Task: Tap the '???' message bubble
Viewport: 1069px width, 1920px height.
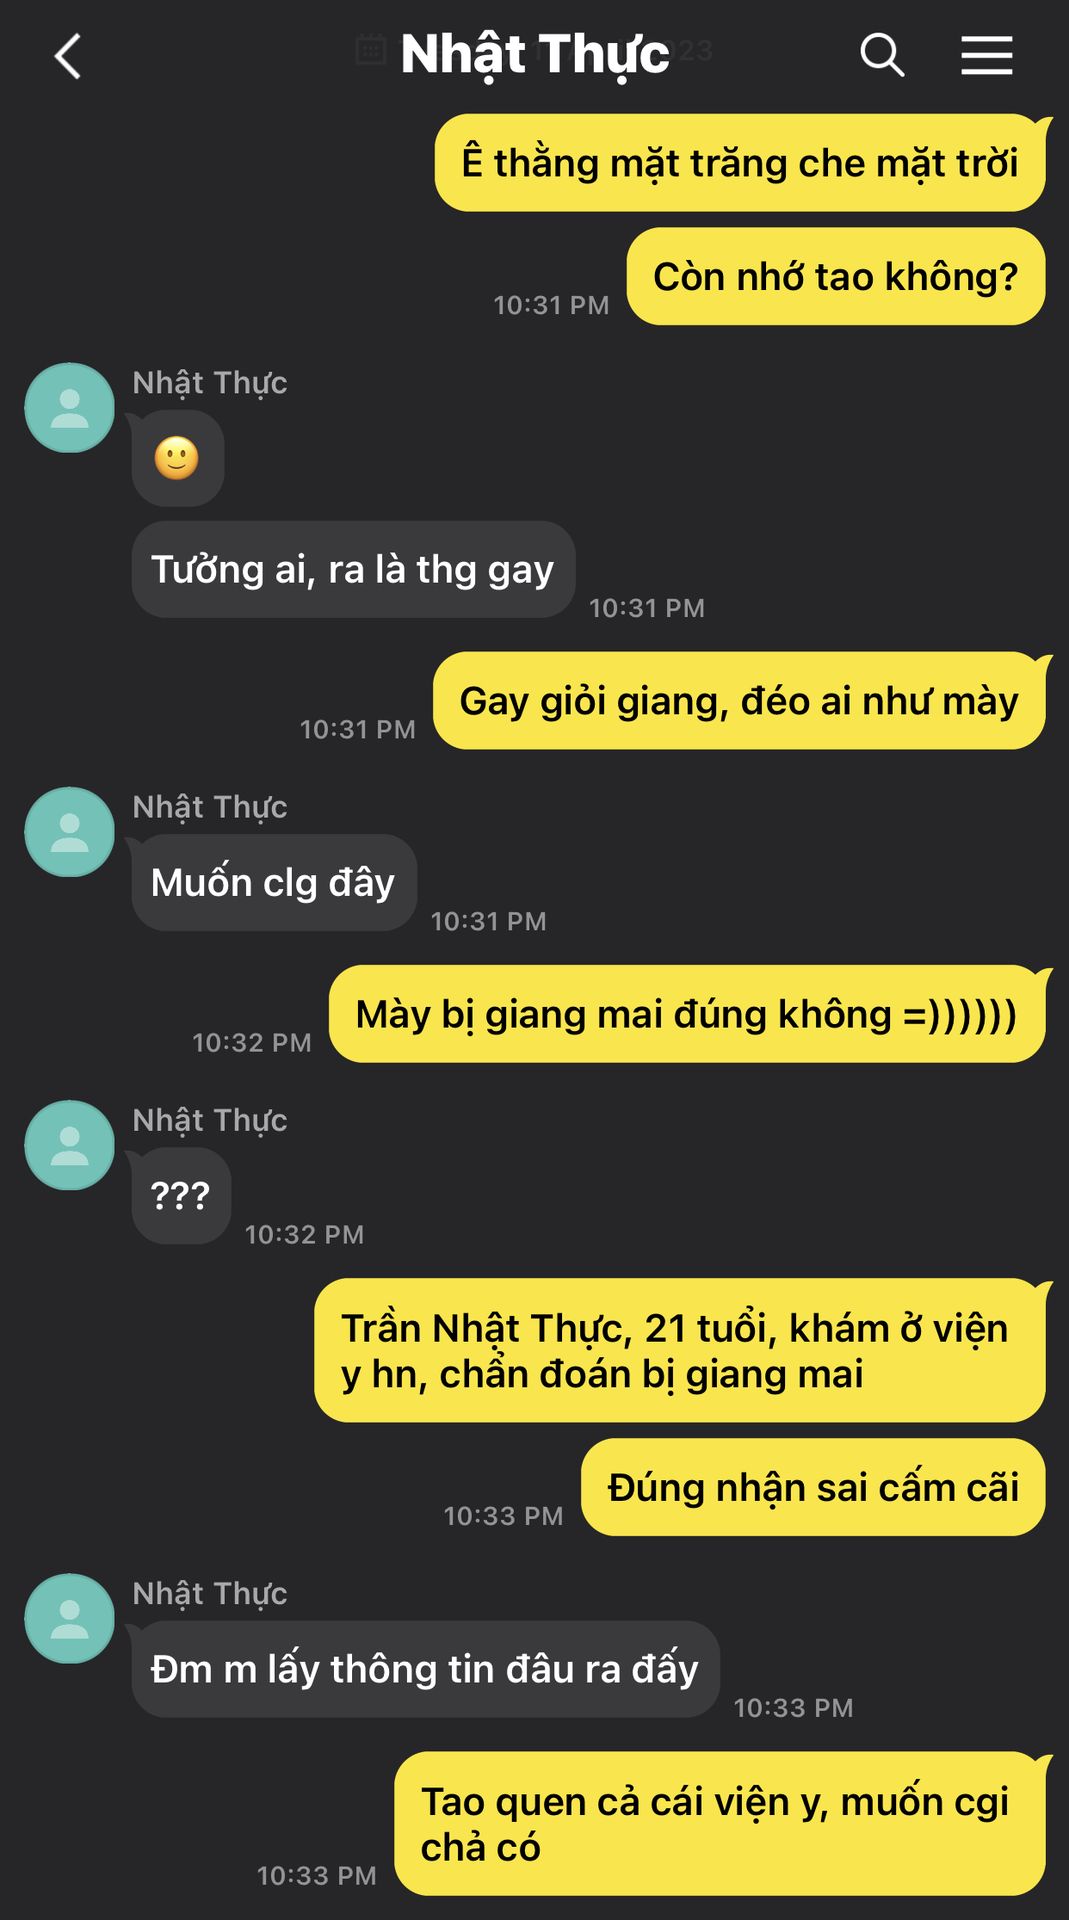Action: pos(181,1196)
